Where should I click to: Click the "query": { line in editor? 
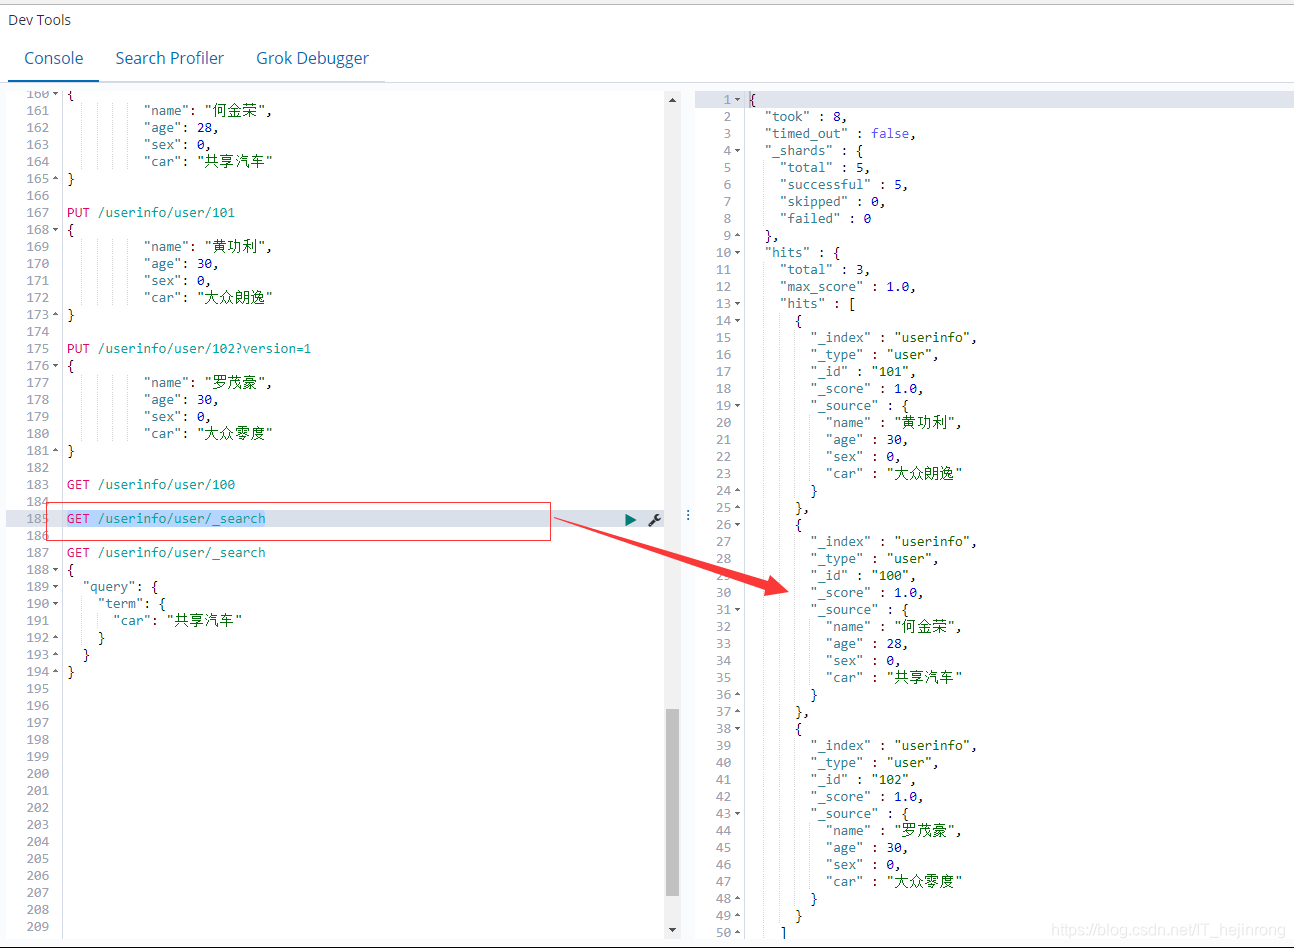pos(120,587)
